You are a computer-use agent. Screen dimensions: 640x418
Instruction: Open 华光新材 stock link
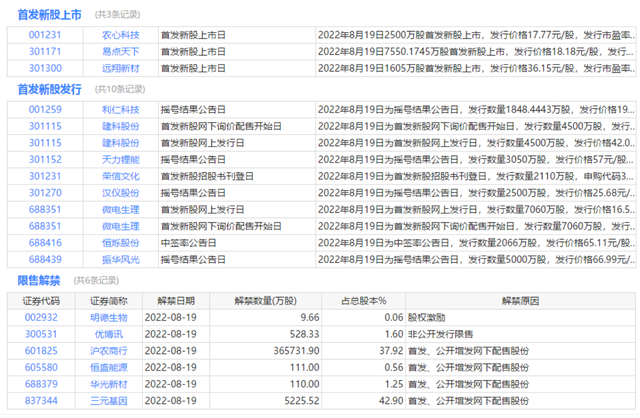[109, 384]
